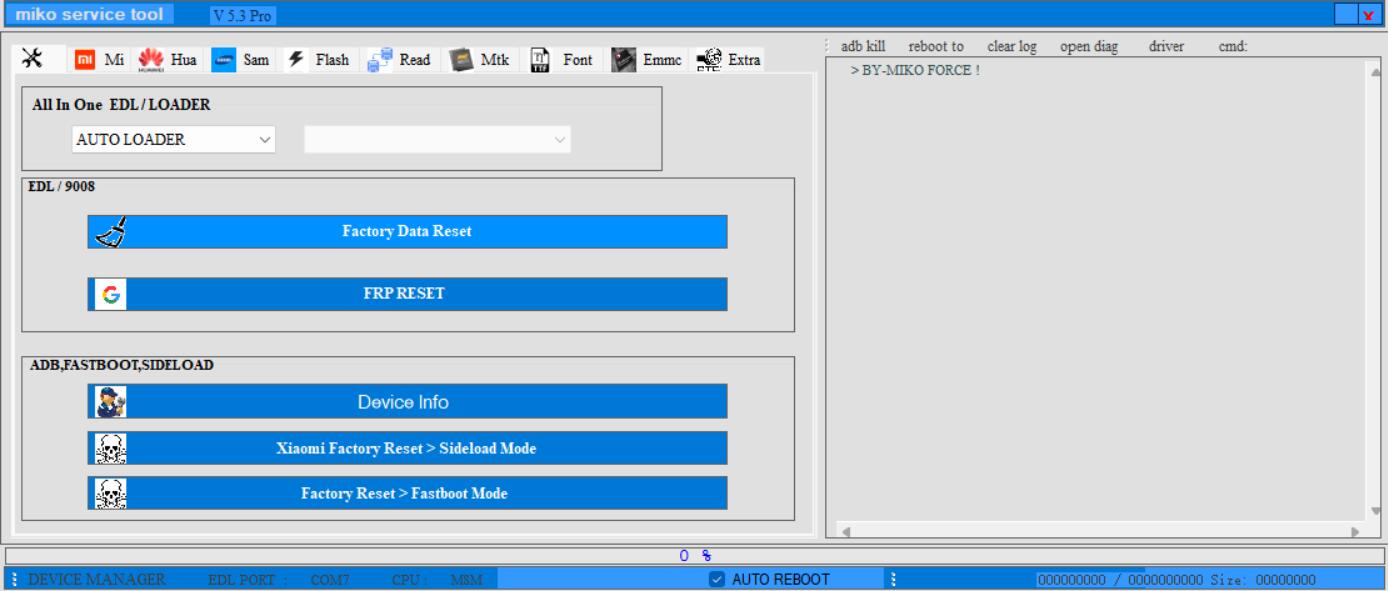
Task: Click the Device Info button
Action: 407,402
